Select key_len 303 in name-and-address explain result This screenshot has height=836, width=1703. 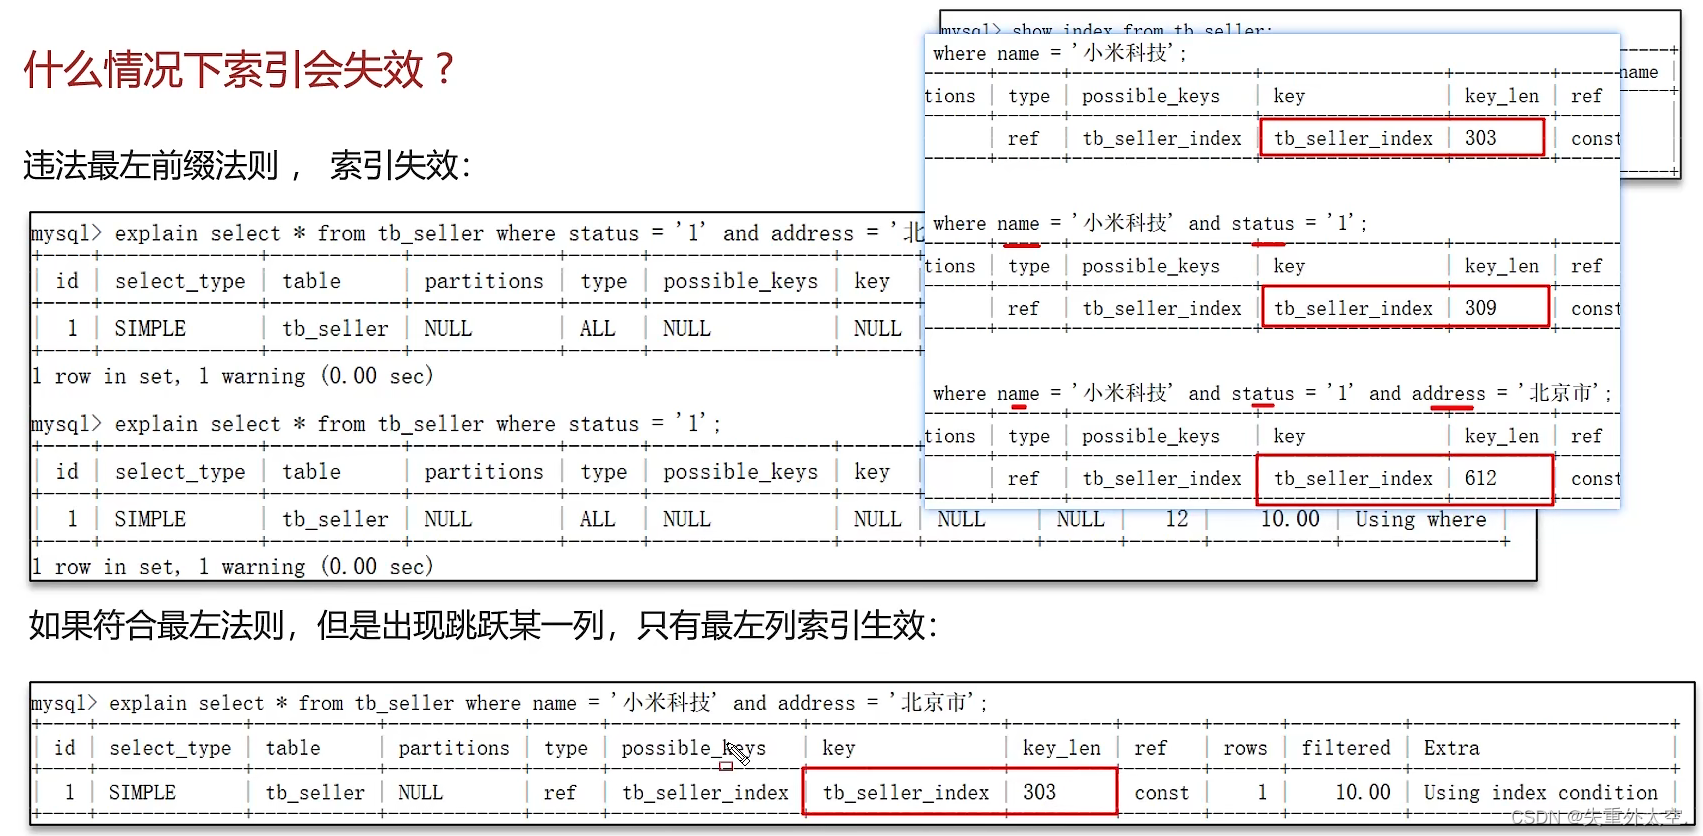pyautogui.click(x=1039, y=792)
